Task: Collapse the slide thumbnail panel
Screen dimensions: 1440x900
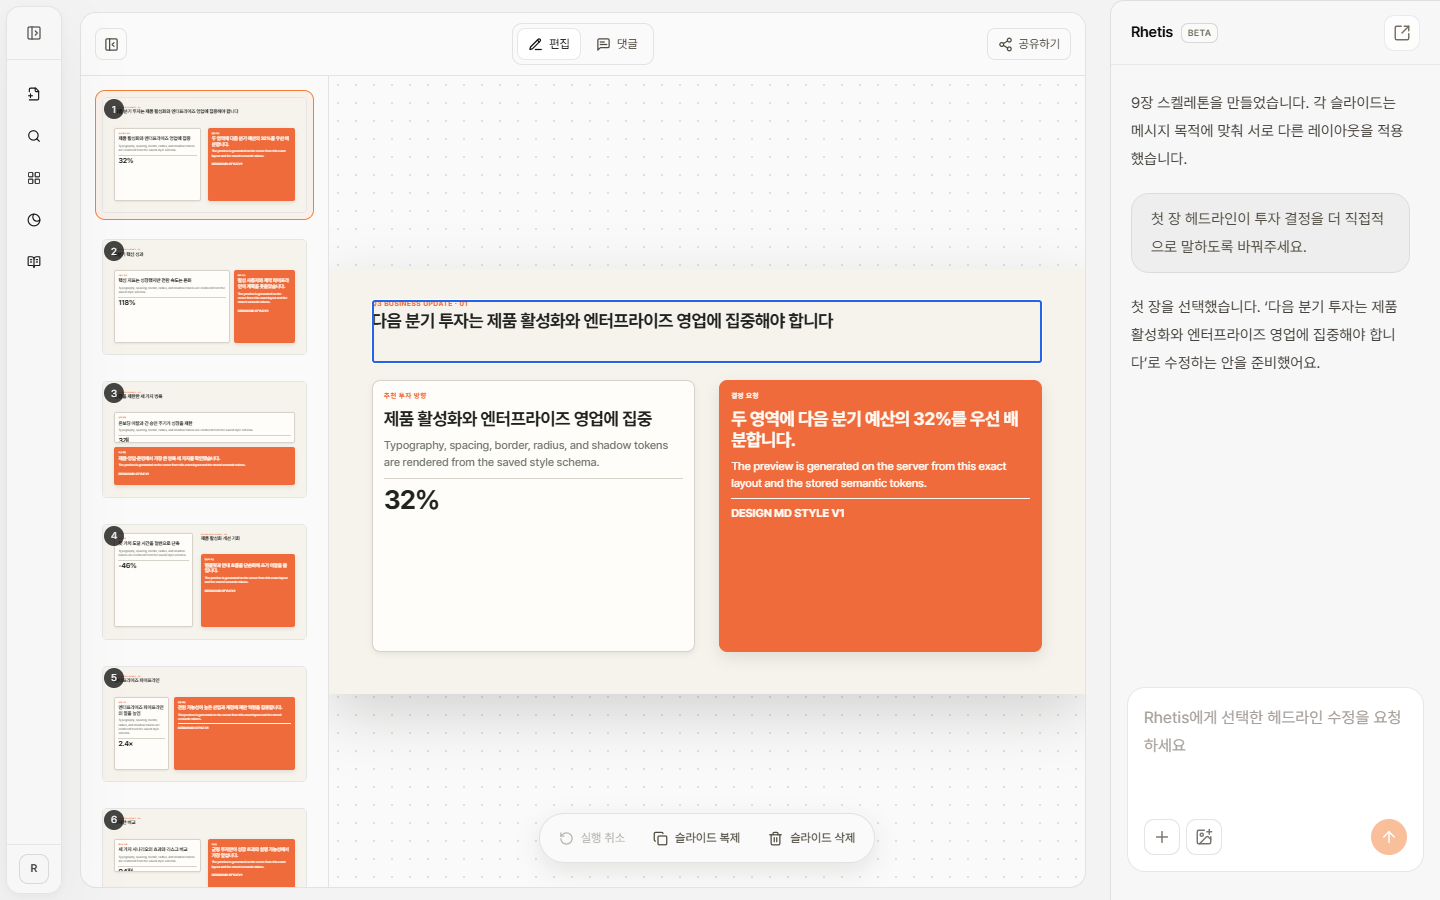Action: coord(112,44)
